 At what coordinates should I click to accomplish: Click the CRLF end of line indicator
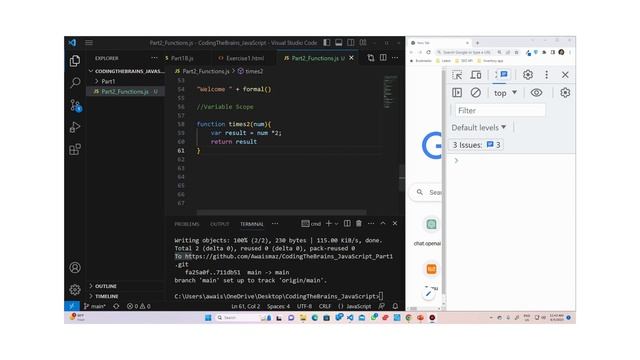click(325, 306)
